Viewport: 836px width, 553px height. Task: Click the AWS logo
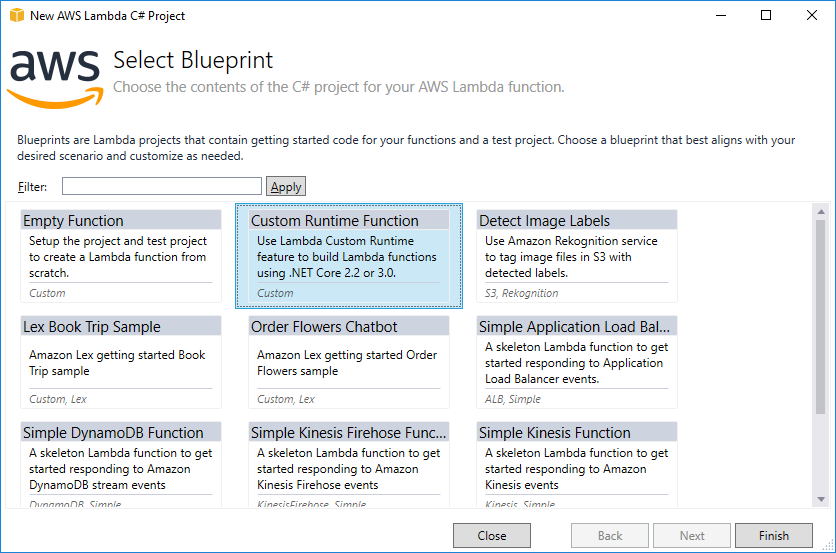click(55, 79)
